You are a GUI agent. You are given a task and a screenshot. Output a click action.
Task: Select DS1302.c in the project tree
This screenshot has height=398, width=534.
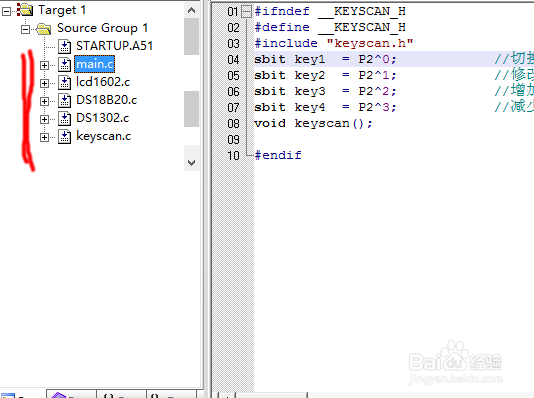point(103,118)
